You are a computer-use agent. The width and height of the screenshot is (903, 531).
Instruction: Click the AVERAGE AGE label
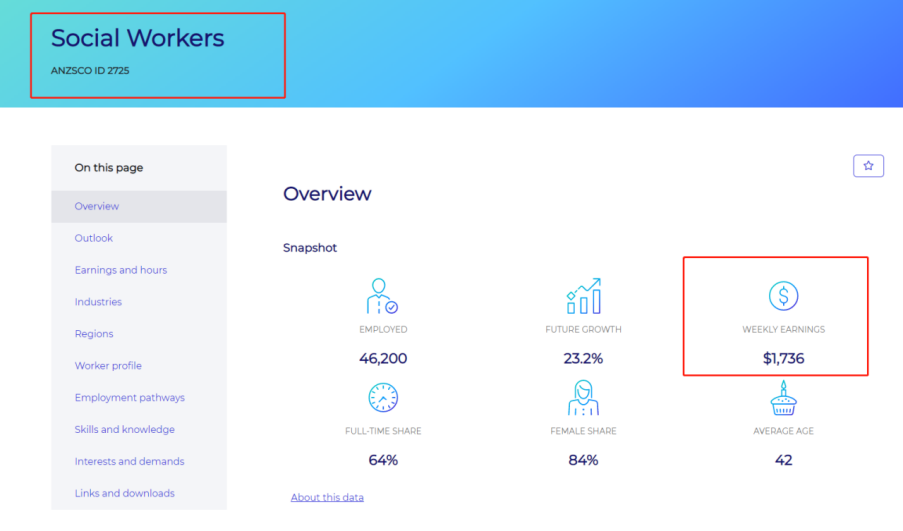click(783, 431)
